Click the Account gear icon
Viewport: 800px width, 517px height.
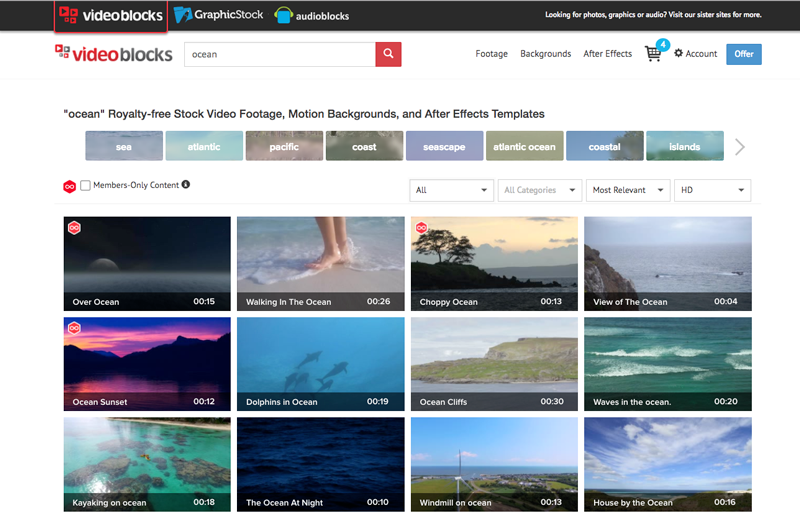(679, 53)
